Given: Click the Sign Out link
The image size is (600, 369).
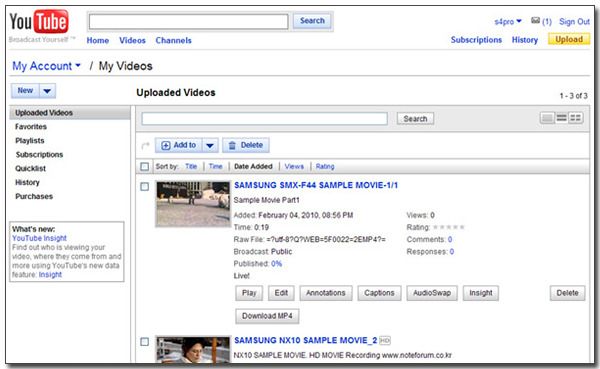Looking at the screenshot, I should (574, 22).
